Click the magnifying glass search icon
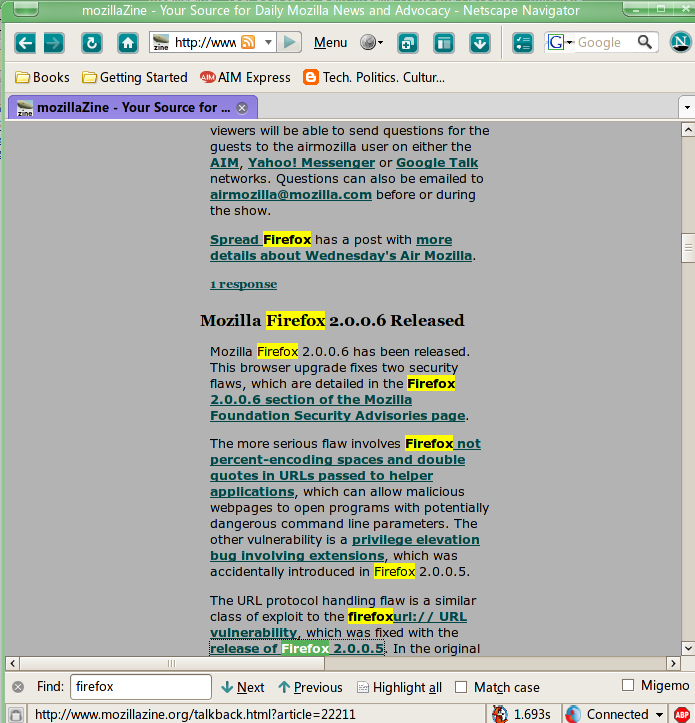The width and height of the screenshot is (695, 723). tap(645, 42)
